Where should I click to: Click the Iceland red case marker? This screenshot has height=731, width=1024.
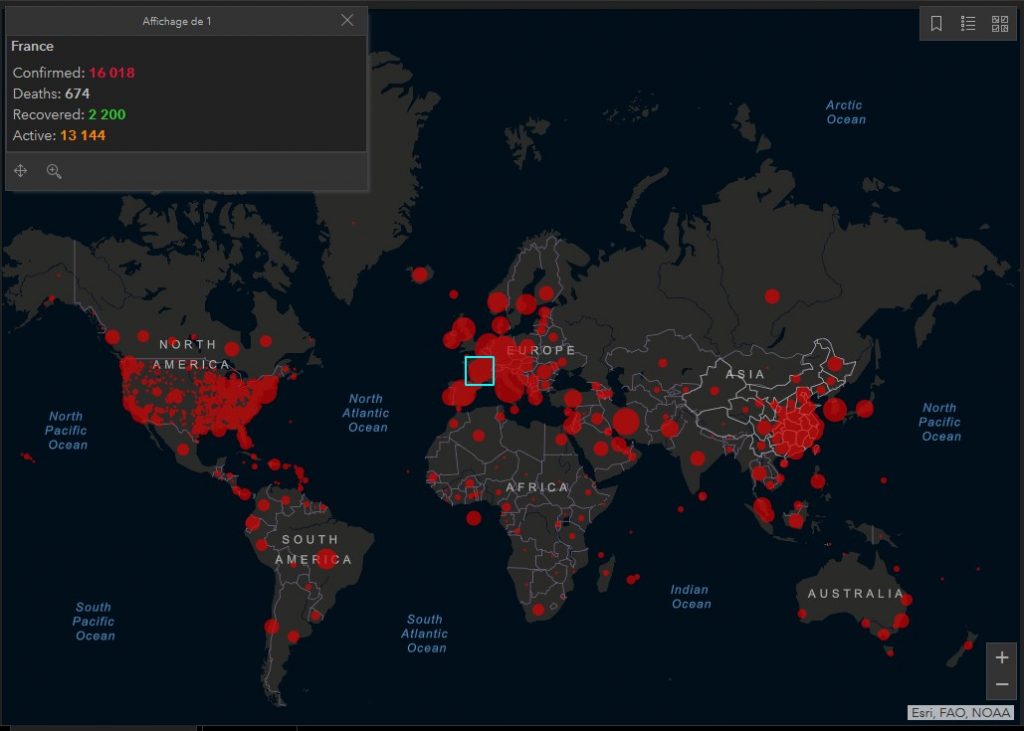tap(420, 274)
